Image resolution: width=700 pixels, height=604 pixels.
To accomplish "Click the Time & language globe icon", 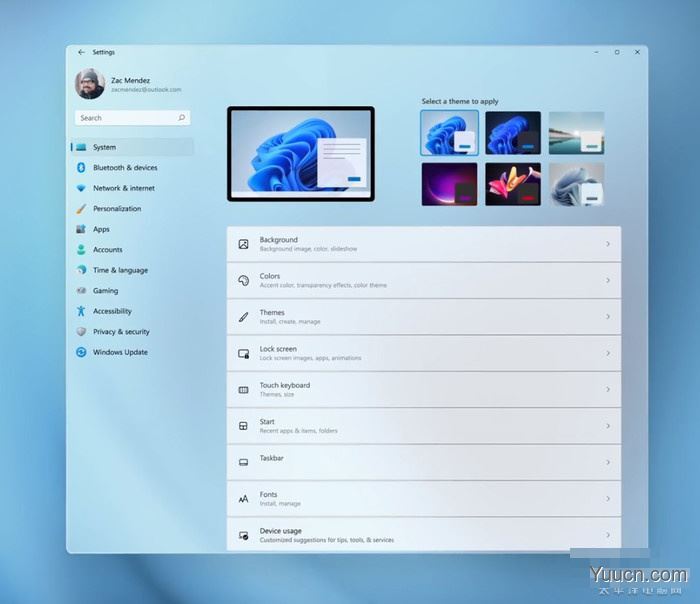I will 81,270.
